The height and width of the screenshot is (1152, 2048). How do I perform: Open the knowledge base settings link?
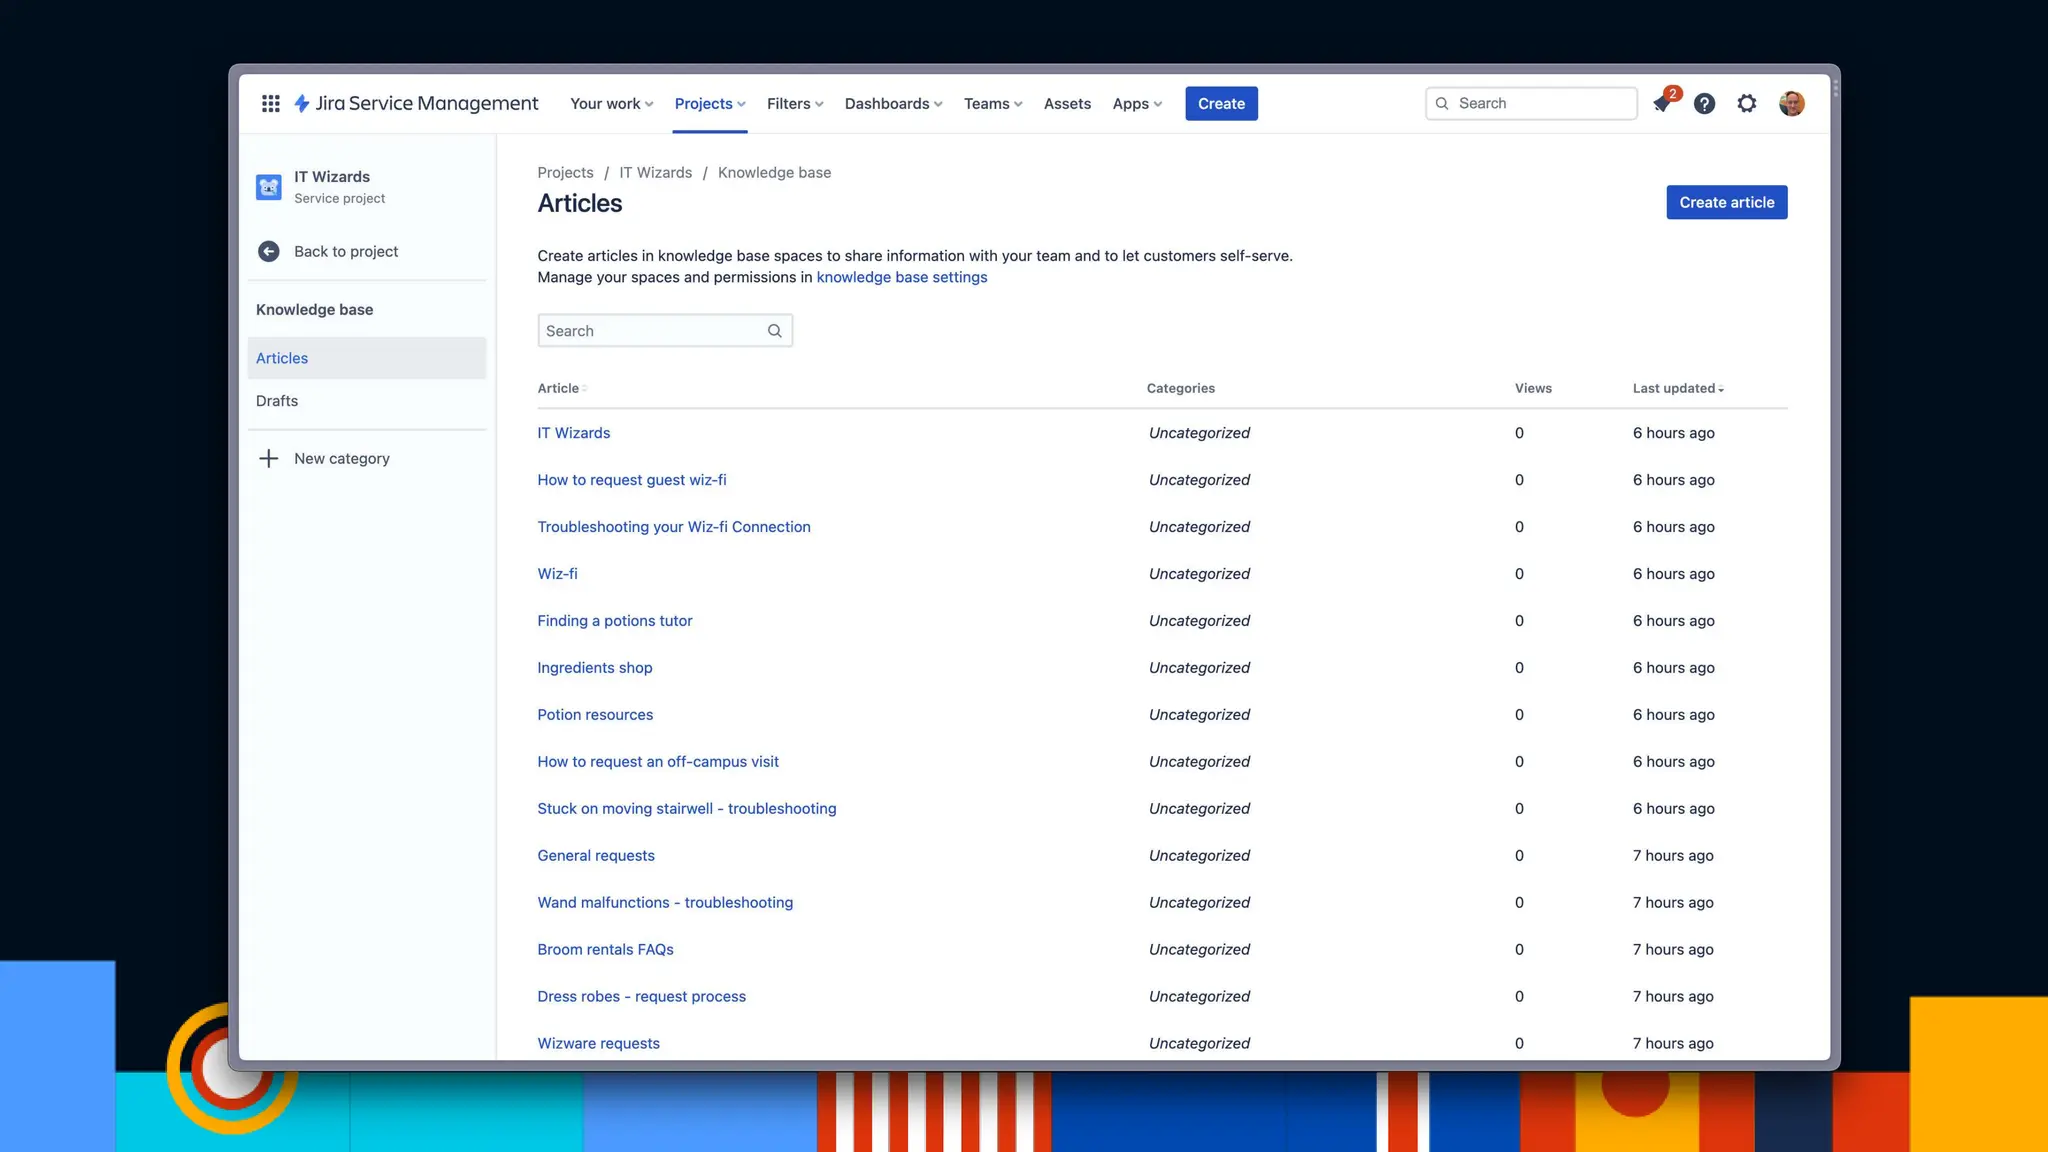[901, 277]
